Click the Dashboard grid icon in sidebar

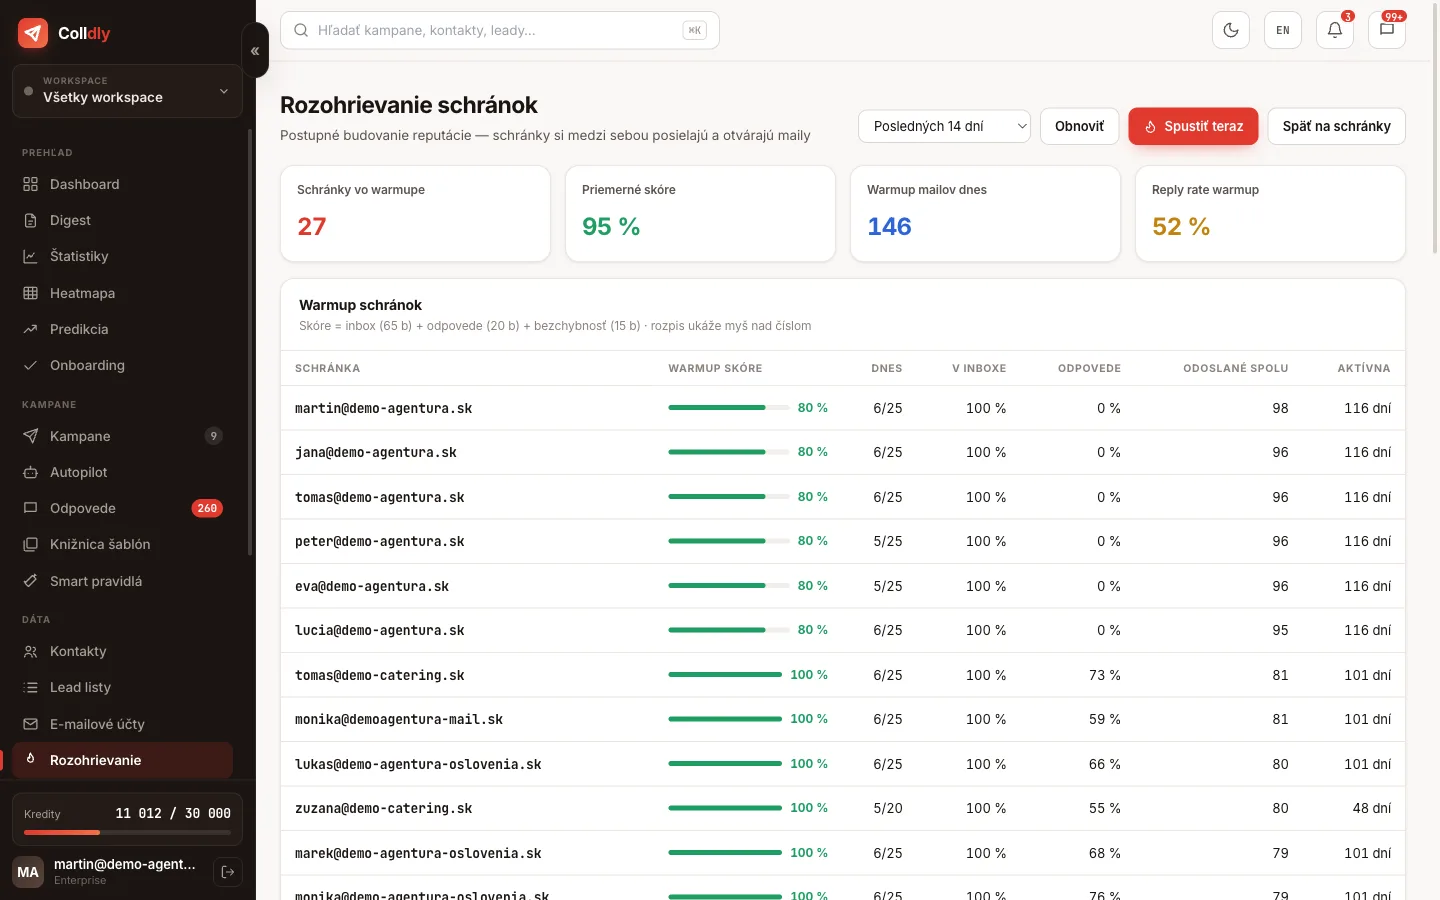pyautogui.click(x=31, y=184)
